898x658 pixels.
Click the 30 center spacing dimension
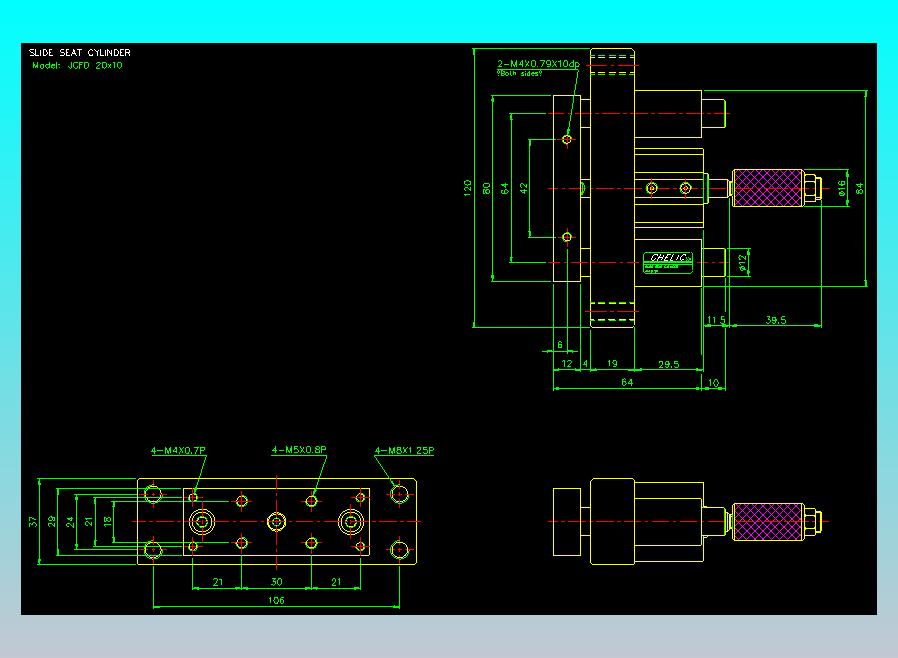tap(277, 581)
